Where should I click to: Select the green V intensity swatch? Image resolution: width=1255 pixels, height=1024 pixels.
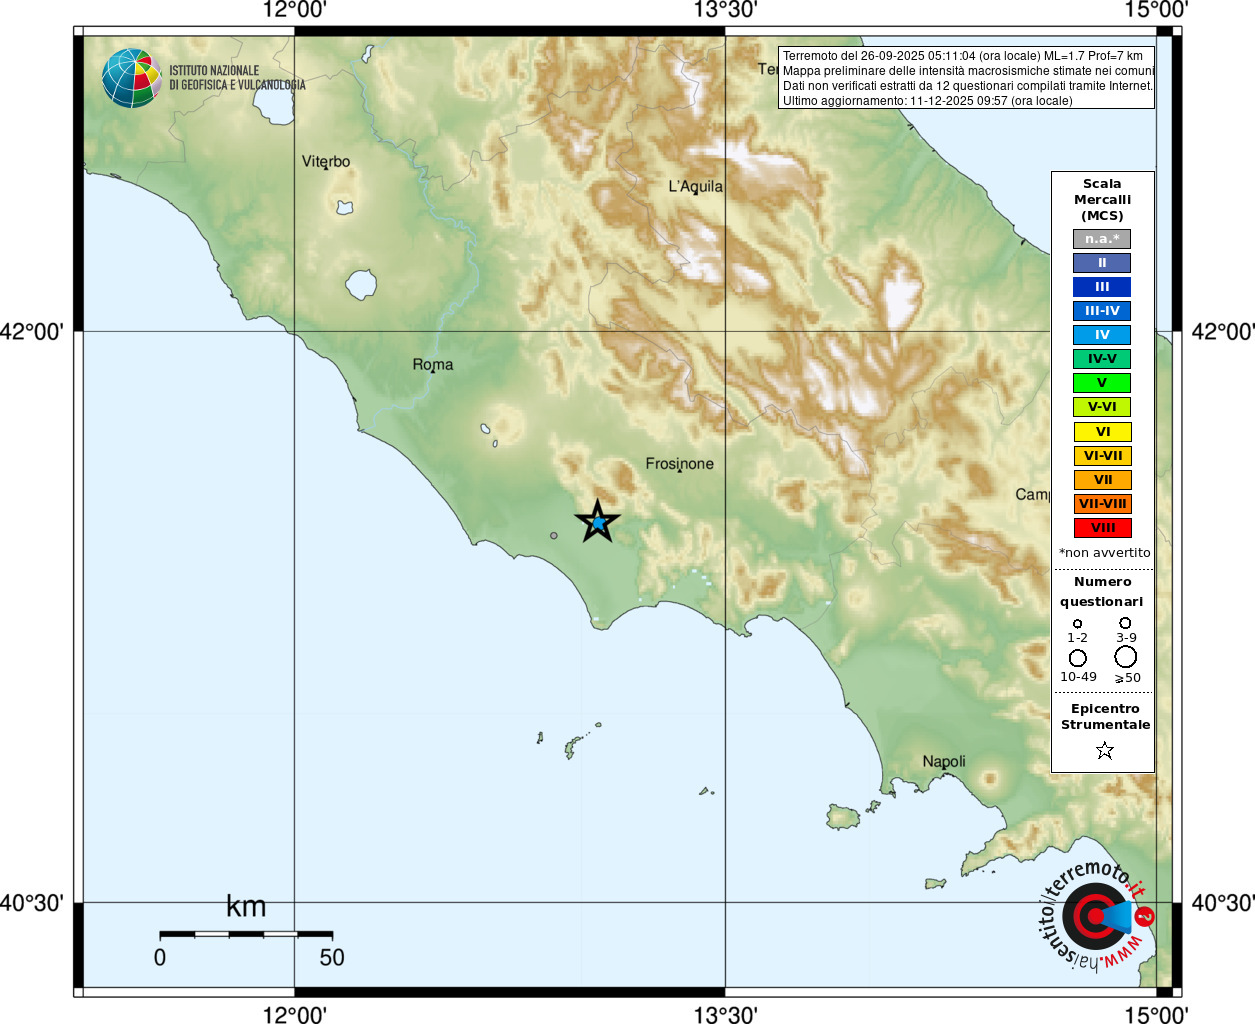point(1102,383)
